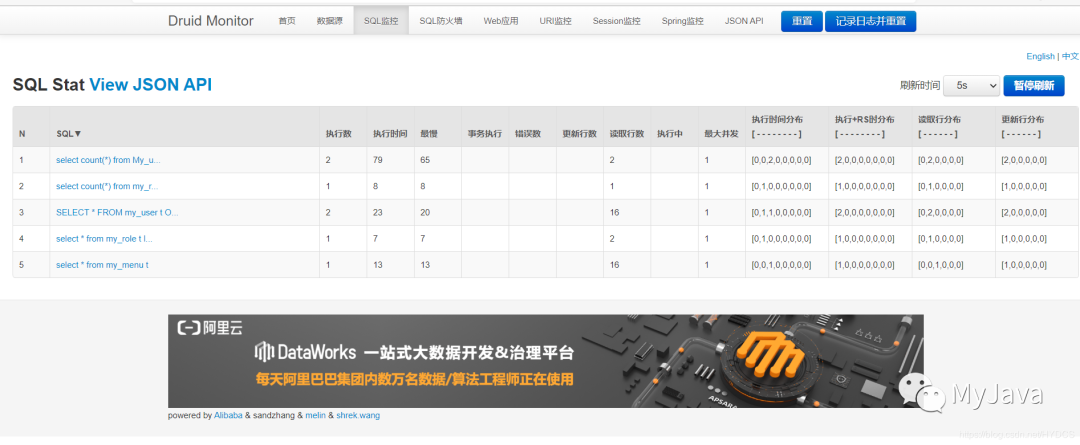
Task: Click execution time 23 in row 3
Action: [x=377, y=213]
